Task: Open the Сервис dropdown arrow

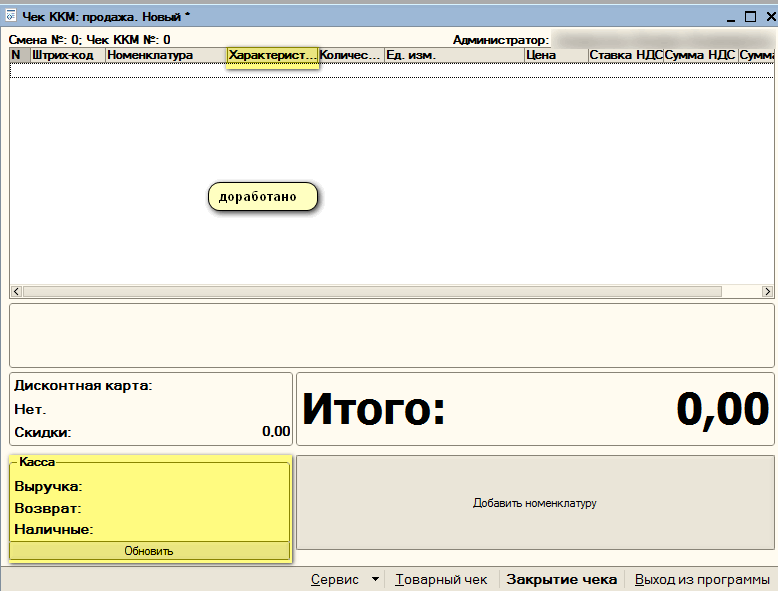Action: 375,580
